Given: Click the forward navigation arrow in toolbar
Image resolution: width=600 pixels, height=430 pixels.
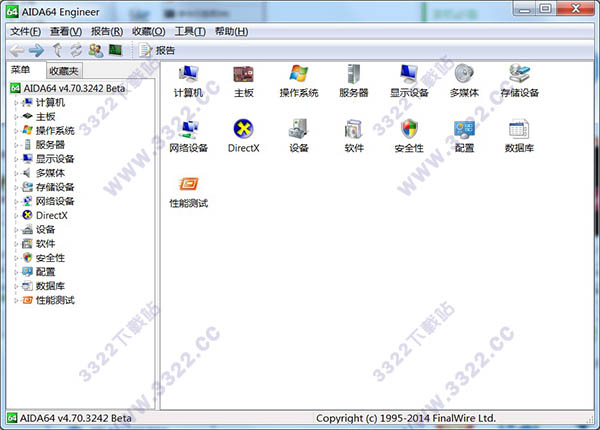Looking at the screenshot, I should (36, 50).
